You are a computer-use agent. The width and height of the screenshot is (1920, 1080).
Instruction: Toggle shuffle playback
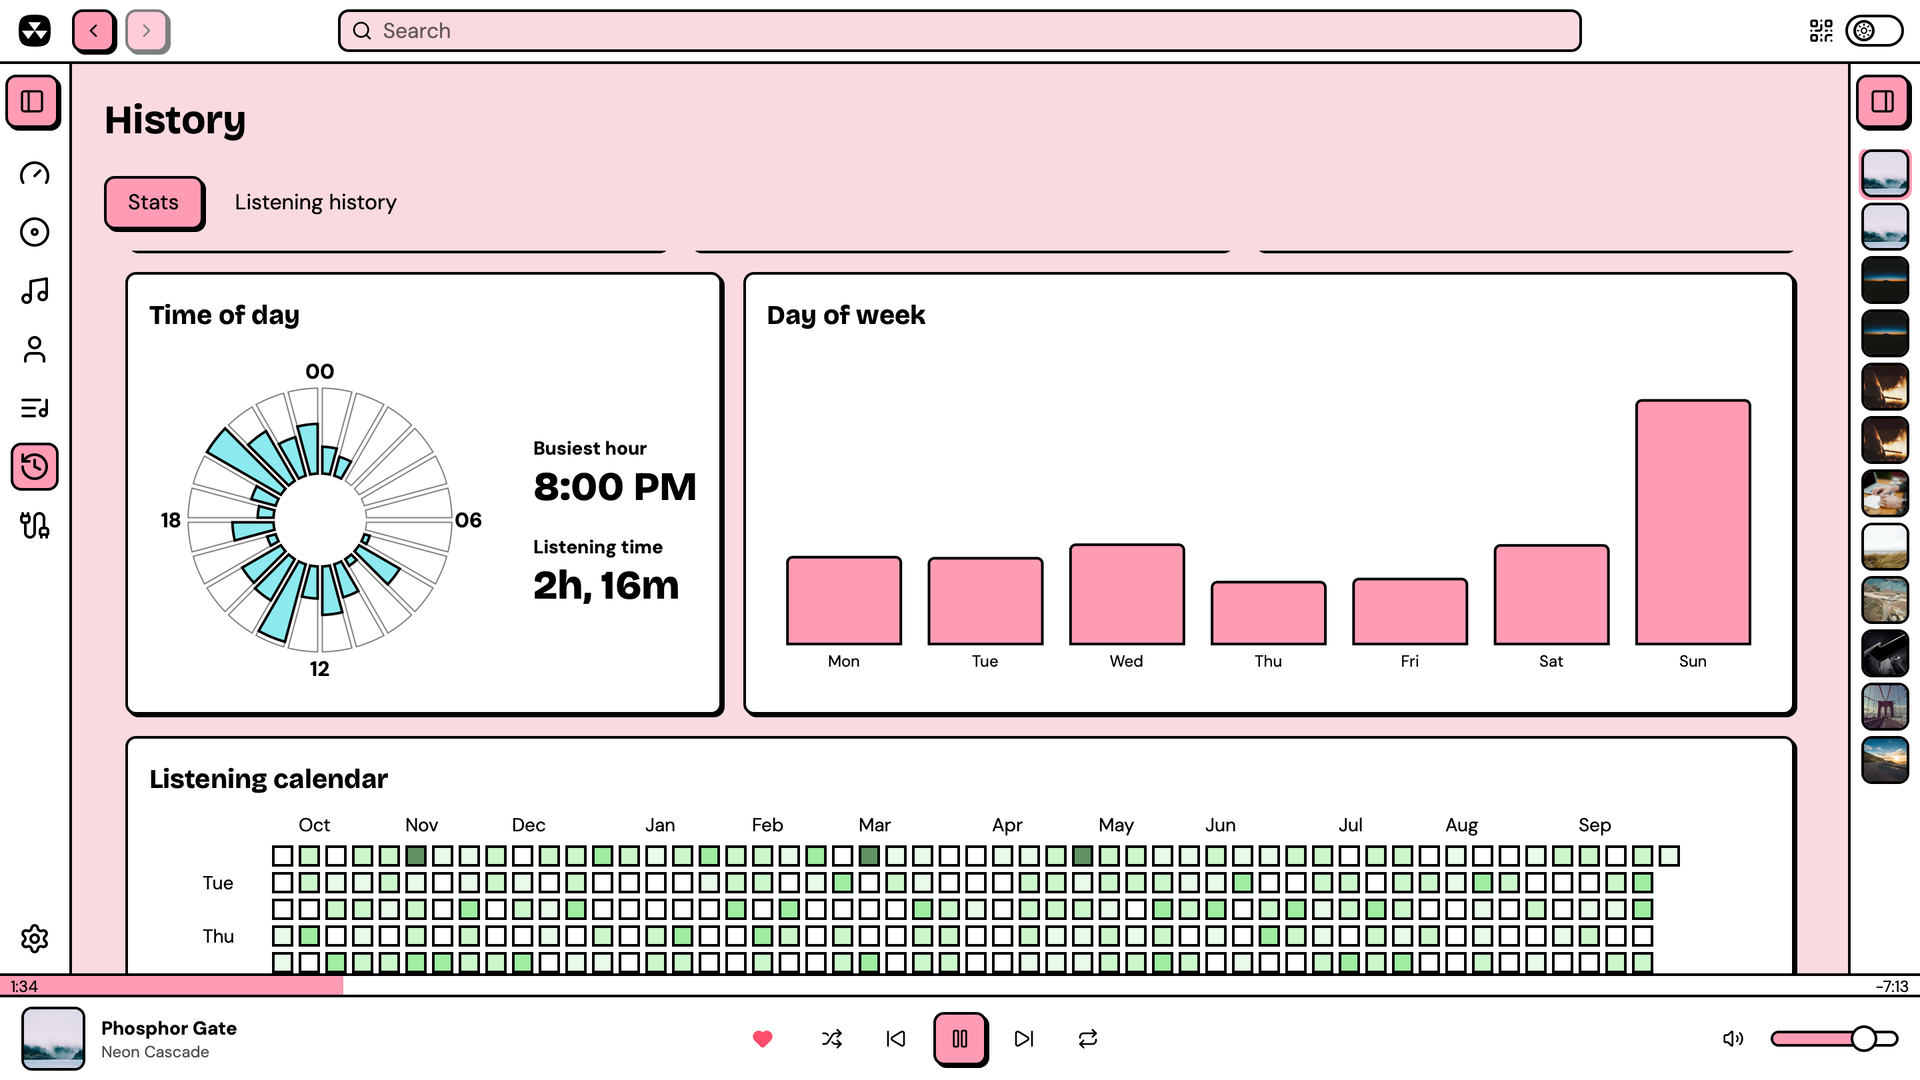coord(832,1039)
